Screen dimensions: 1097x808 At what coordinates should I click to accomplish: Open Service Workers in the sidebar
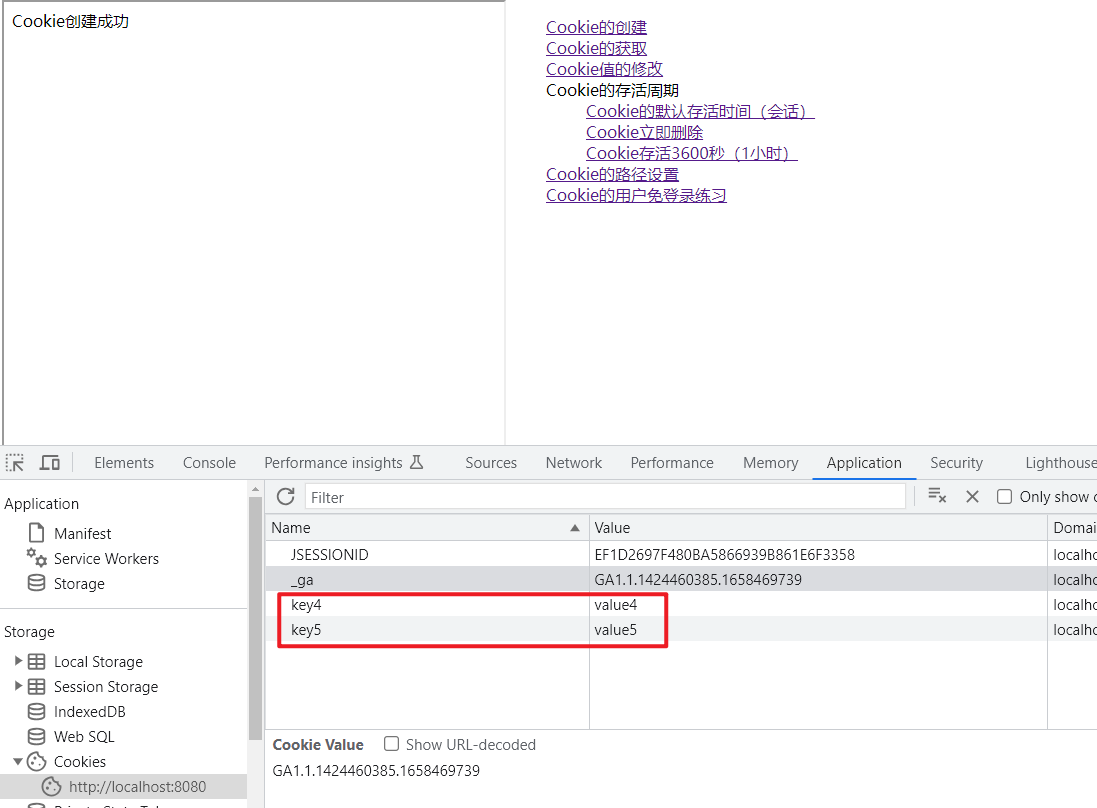(x=106, y=559)
